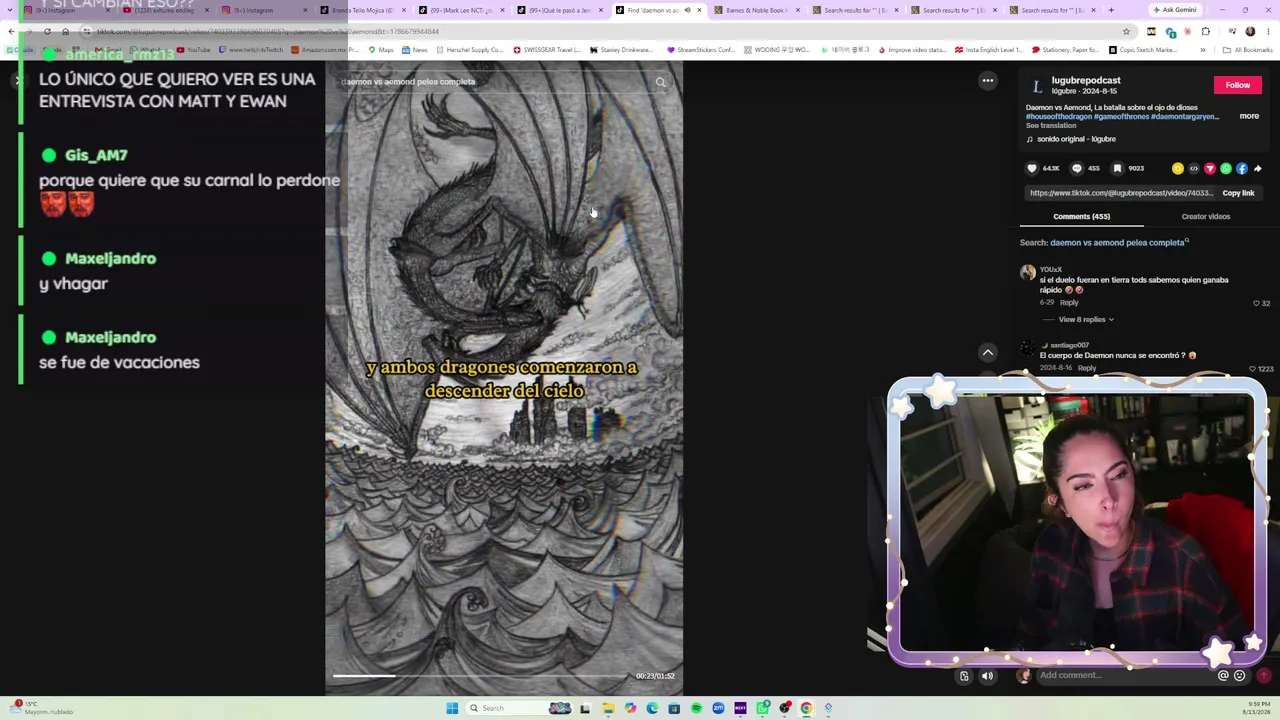Switch to the Brenda Tello Mojica browser tab
1280x720 pixels.
[x=364, y=10]
